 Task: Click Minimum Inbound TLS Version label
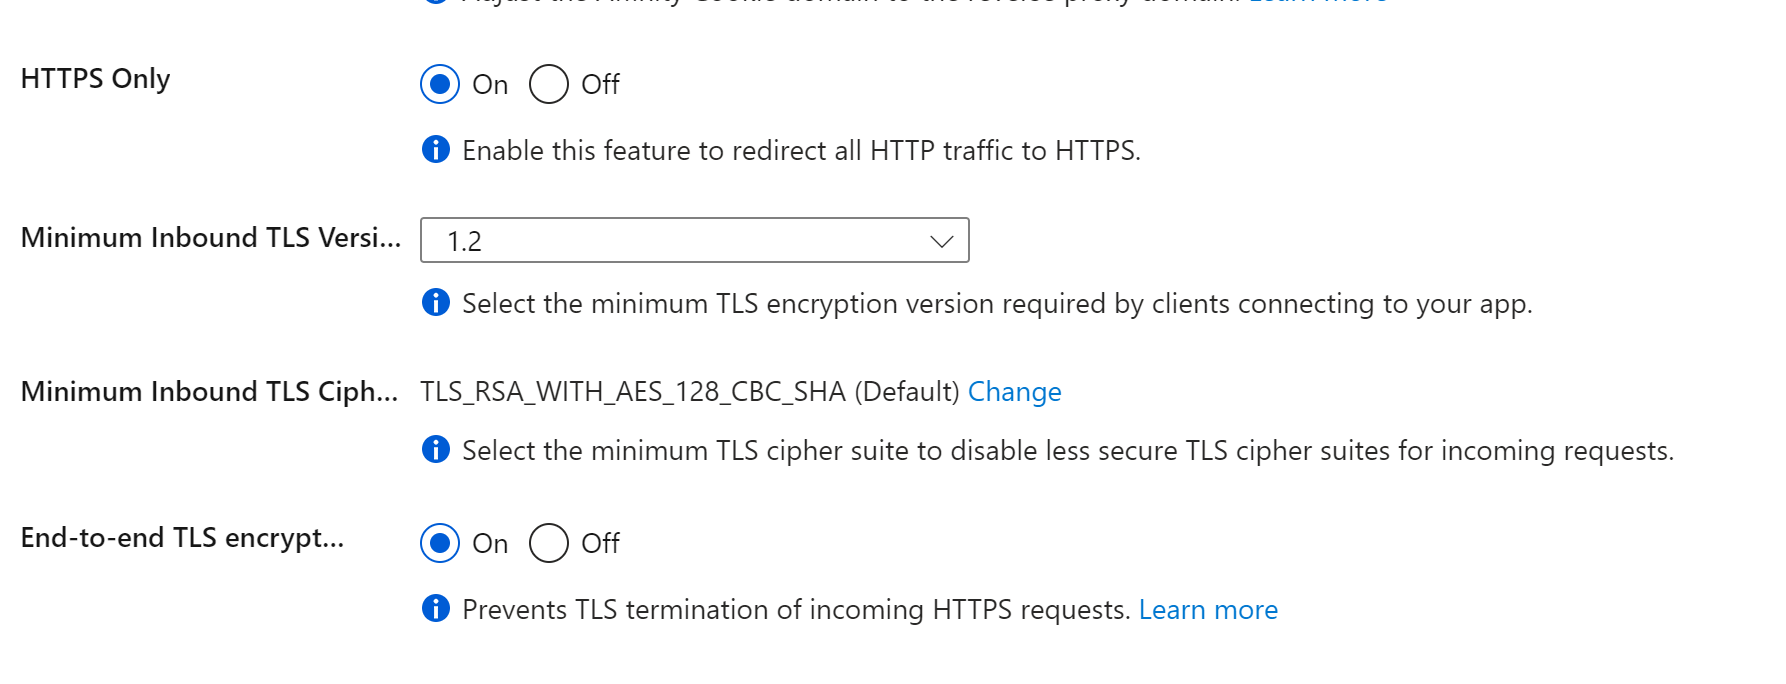[210, 237]
